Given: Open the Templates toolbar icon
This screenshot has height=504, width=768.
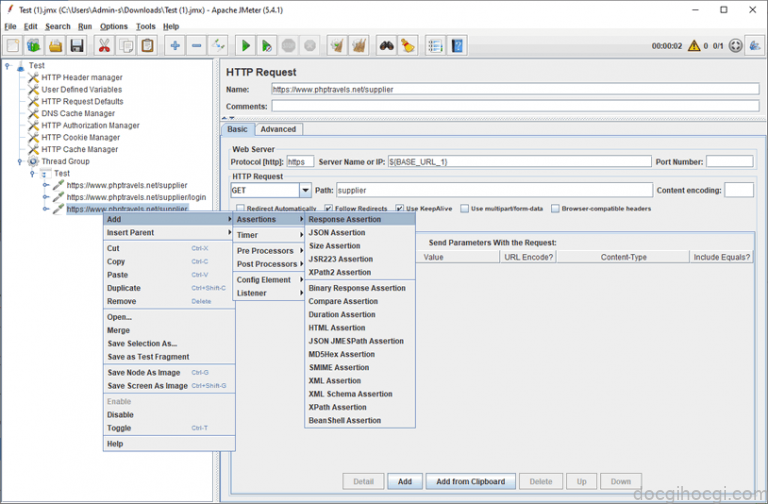Looking at the screenshot, I should [34, 46].
